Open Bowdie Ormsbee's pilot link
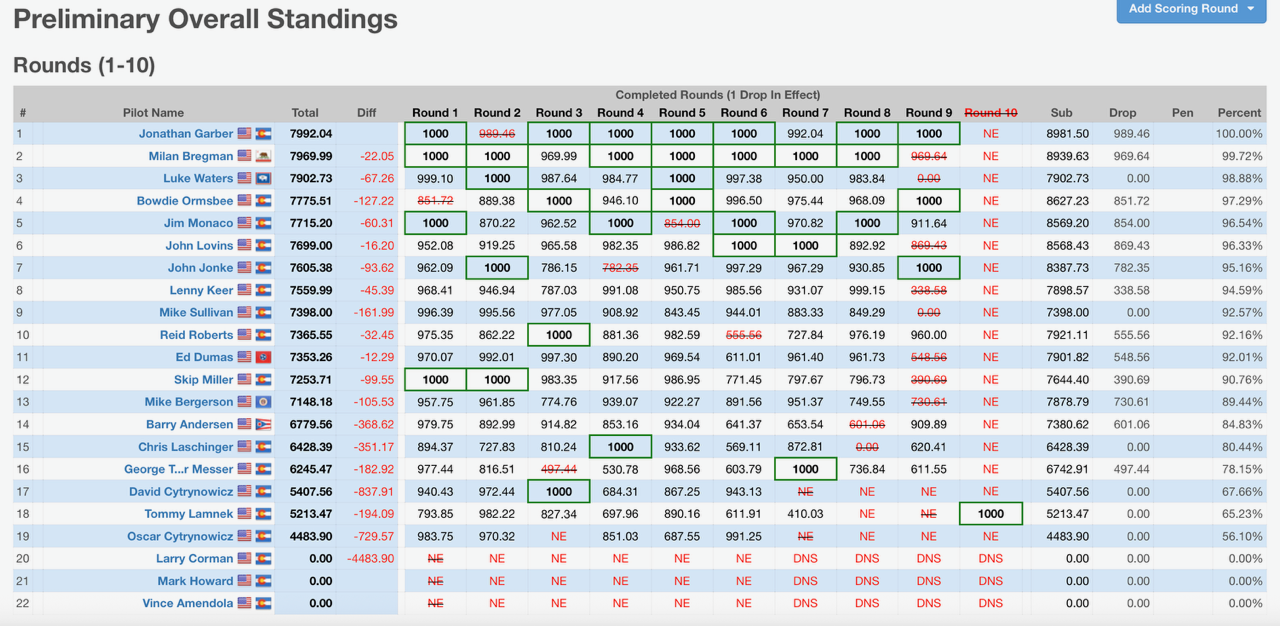1280x626 pixels. pyautogui.click(x=185, y=201)
